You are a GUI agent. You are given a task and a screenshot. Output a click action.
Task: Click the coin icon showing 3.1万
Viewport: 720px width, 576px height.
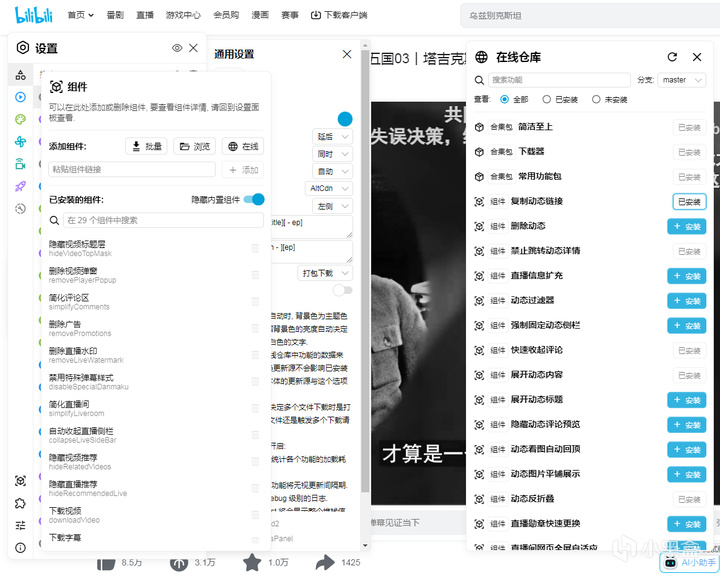pyautogui.click(x=179, y=563)
